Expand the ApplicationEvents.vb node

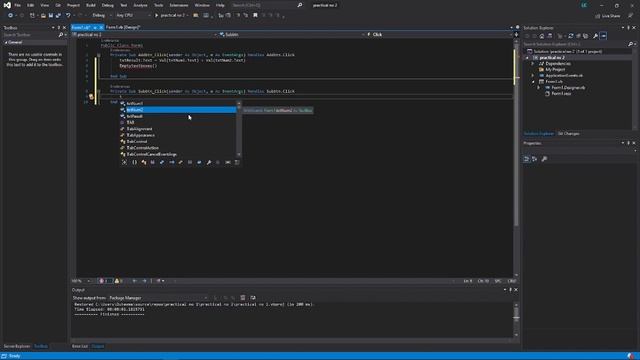533,76
